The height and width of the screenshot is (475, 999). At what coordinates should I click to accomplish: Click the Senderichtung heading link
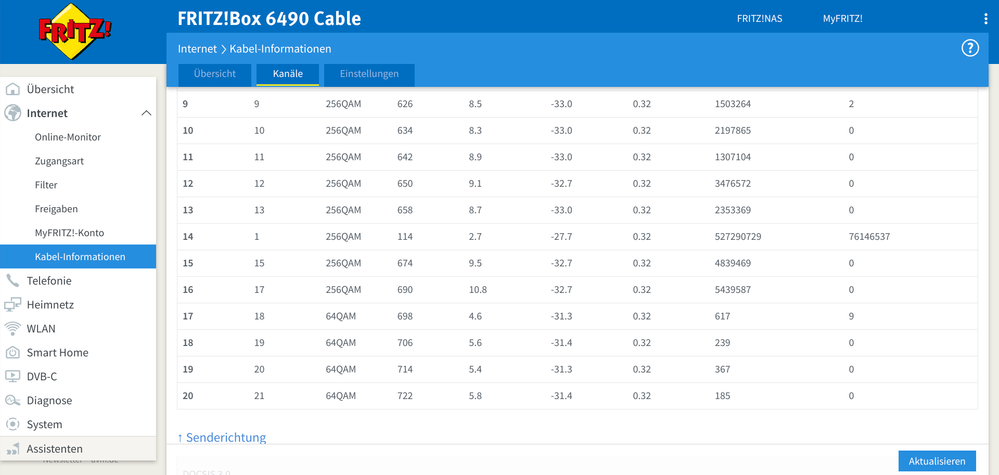click(222, 437)
